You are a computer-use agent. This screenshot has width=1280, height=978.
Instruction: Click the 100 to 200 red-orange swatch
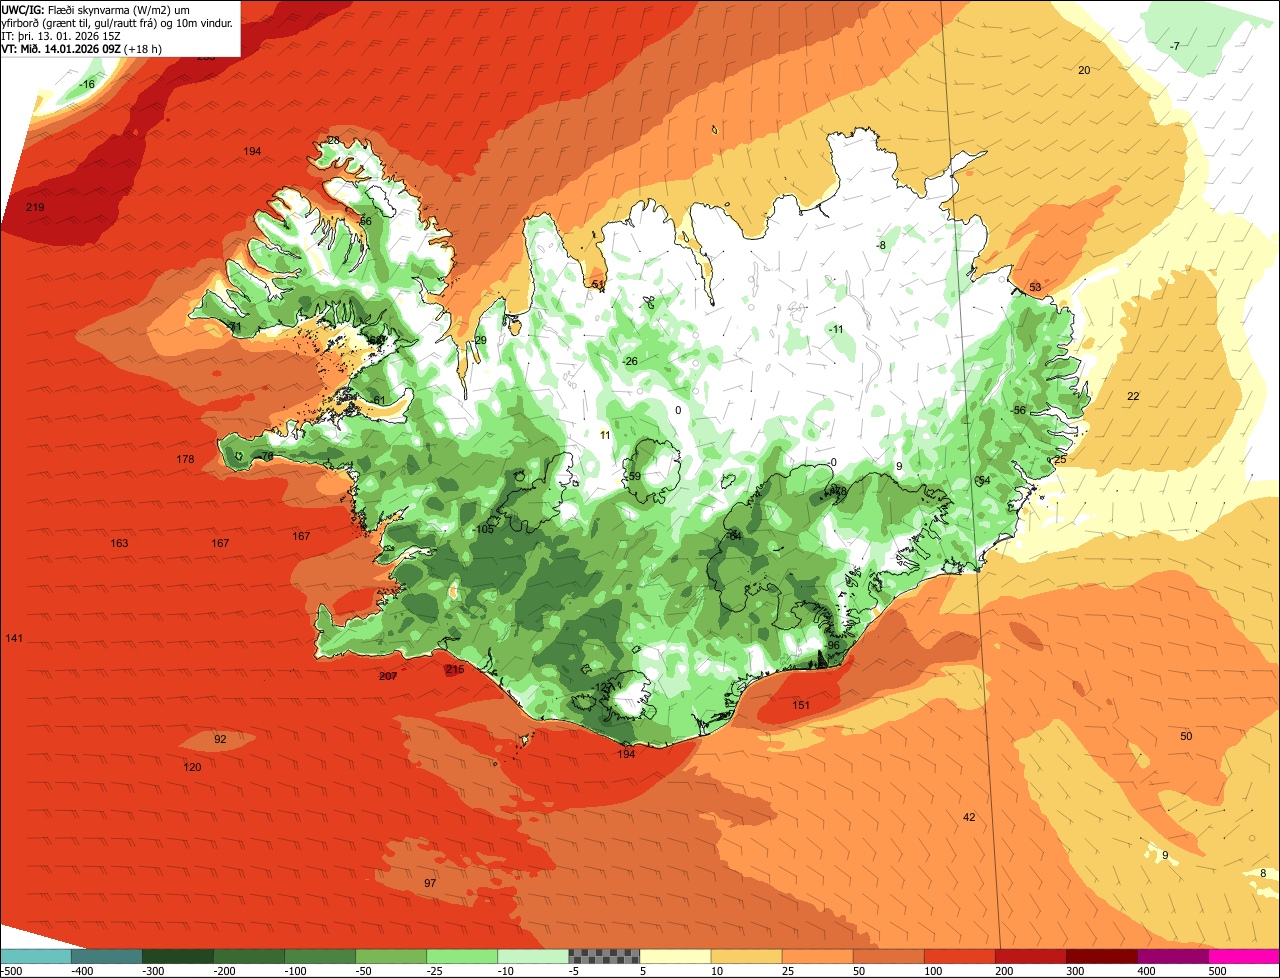(958, 956)
